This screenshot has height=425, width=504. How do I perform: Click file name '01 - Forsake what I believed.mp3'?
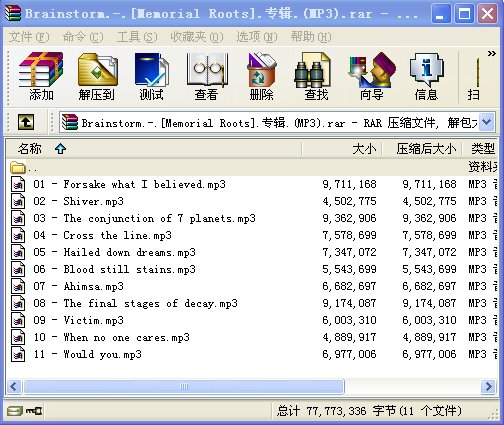129,184
